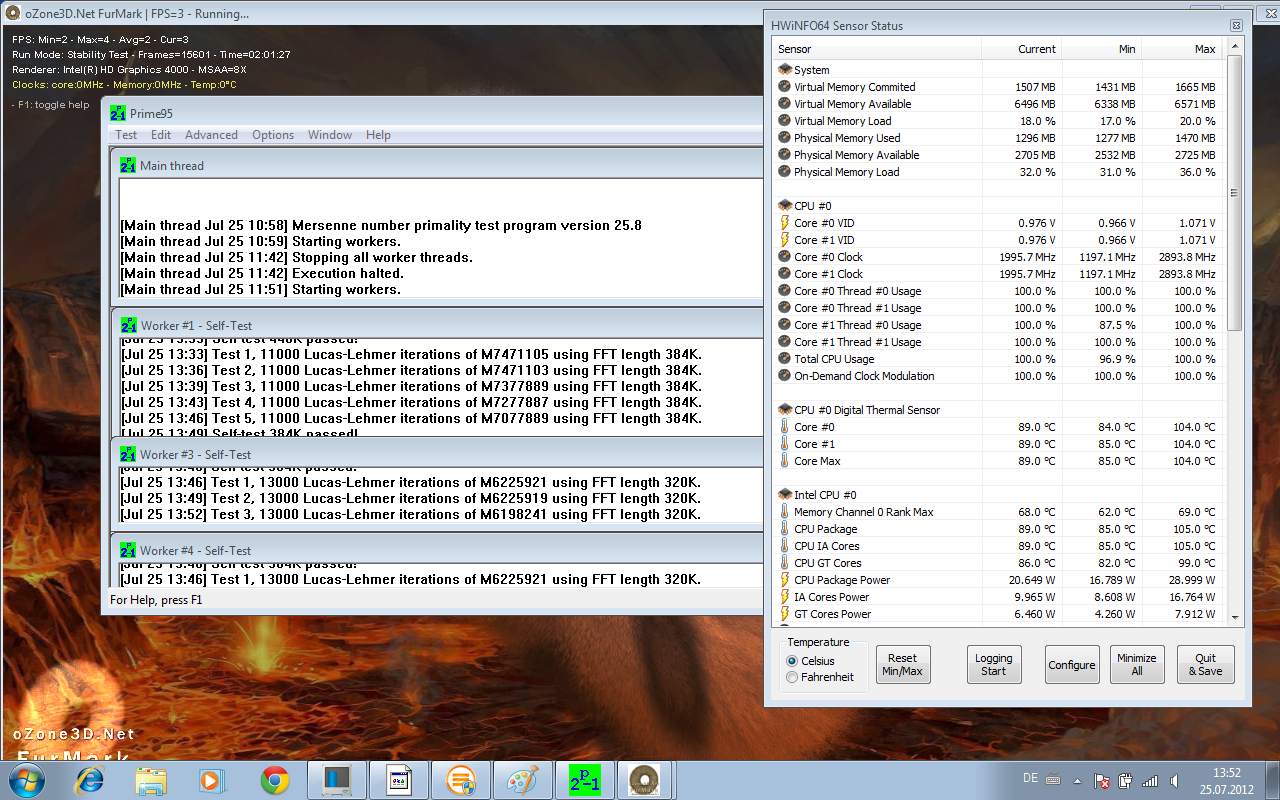Open the Options menu in Prime95
This screenshot has width=1280, height=800.
coord(273,135)
